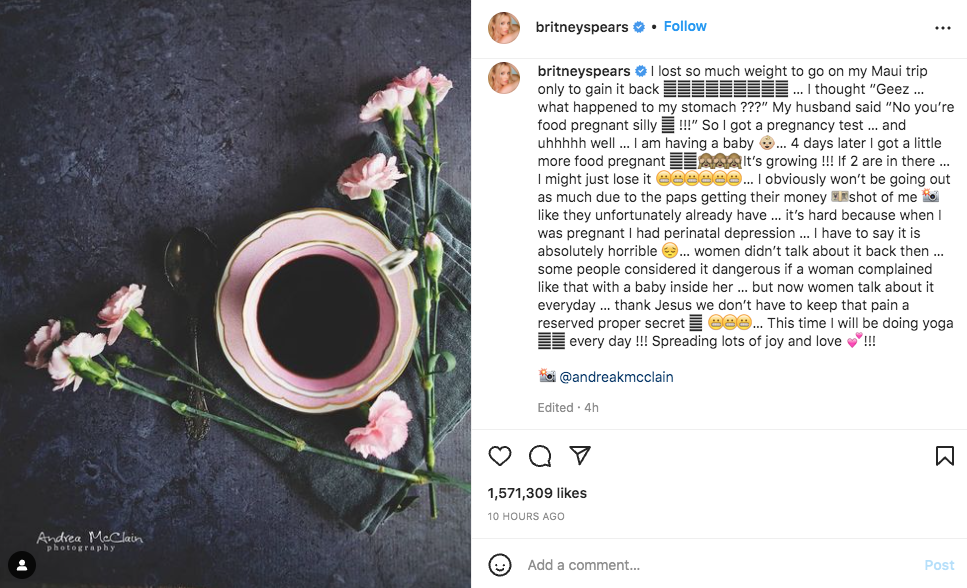Open the three-dot more options menu
The image size is (967, 588).
(942, 28)
